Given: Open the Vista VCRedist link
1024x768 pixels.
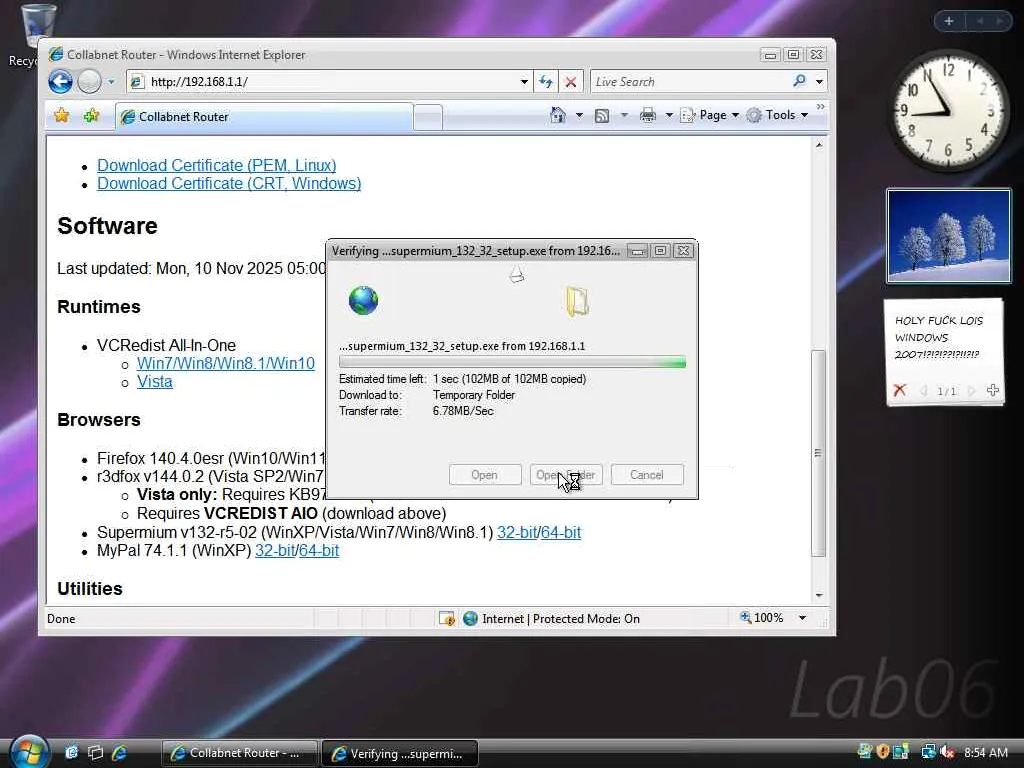Looking at the screenshot, I should [155, 381].
